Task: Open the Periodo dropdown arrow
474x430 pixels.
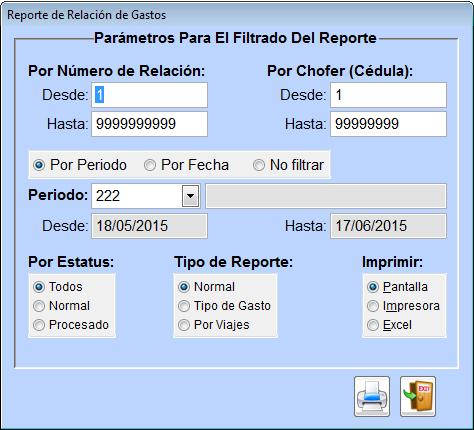Action: (x=190, y=196)
